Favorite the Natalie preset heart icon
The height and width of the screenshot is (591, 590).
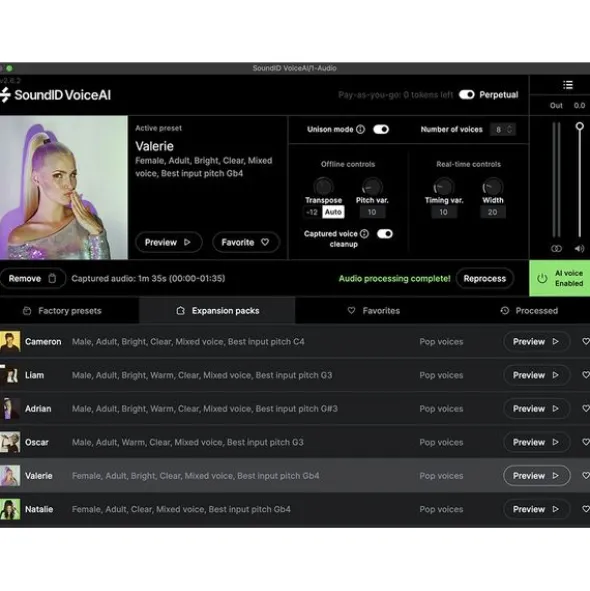click(585, 509)
